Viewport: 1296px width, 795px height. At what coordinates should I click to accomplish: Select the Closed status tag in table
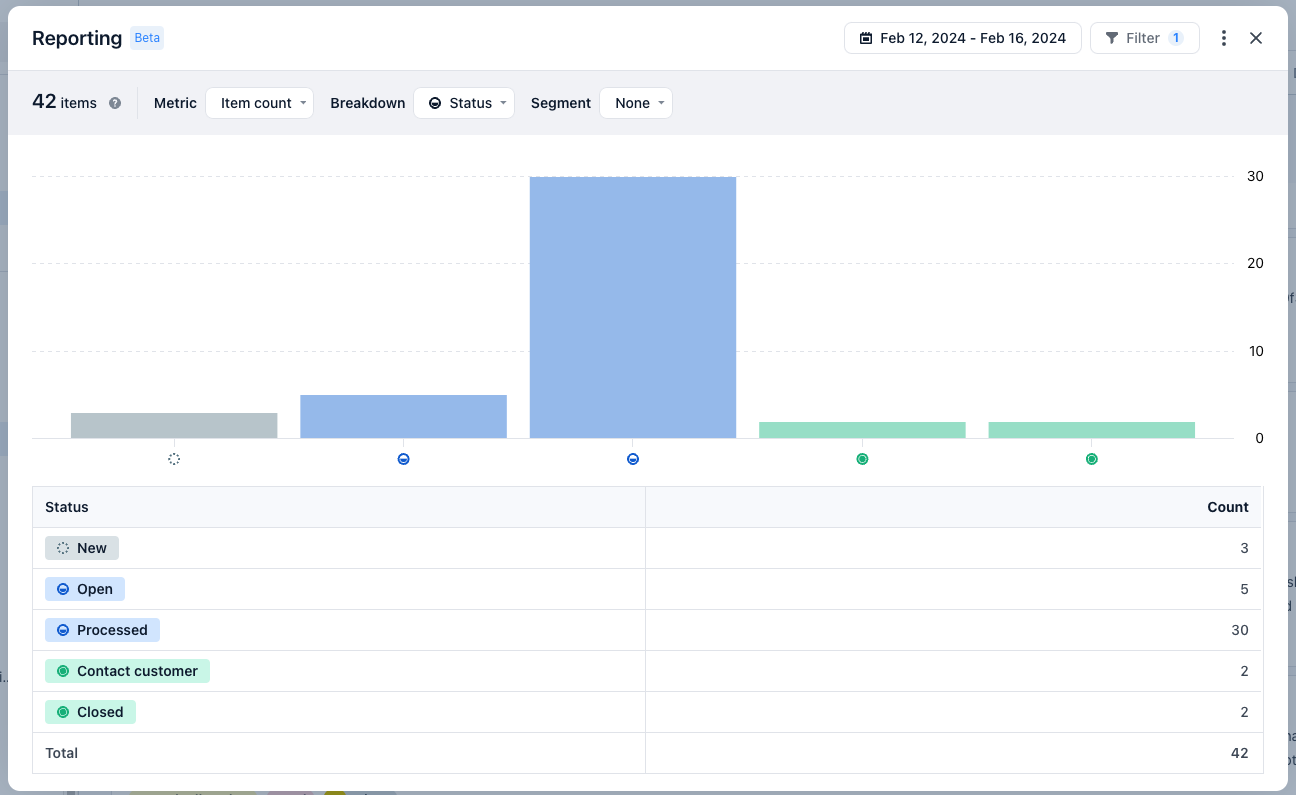(x=90, y=712)
